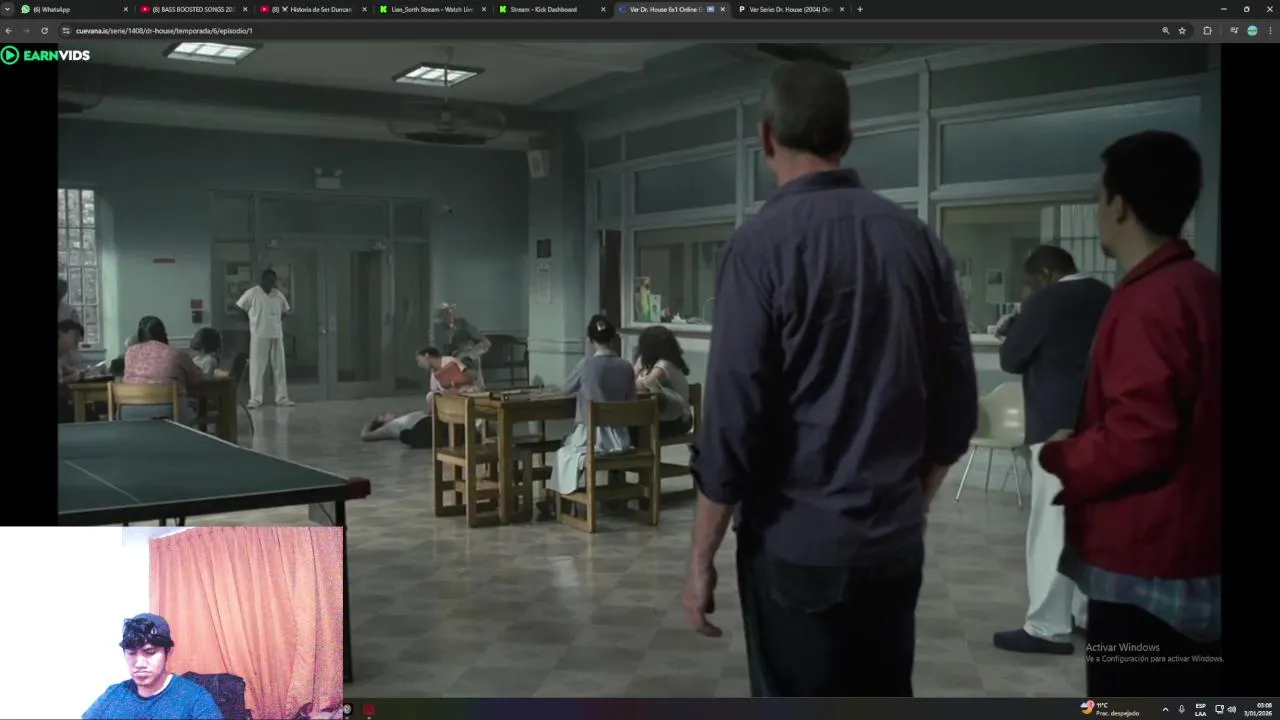Show hidden system tray icons
The height and width of the screenshot is (720, 1280).
point(1165,709)
